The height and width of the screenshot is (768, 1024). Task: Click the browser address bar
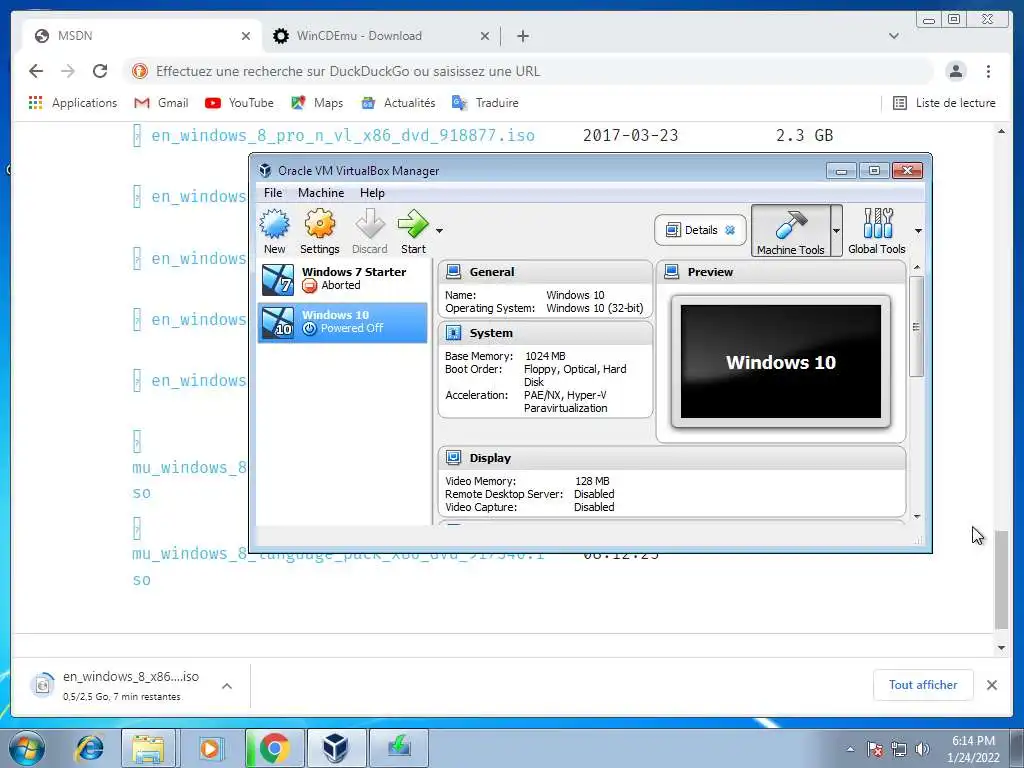[528, 71]
